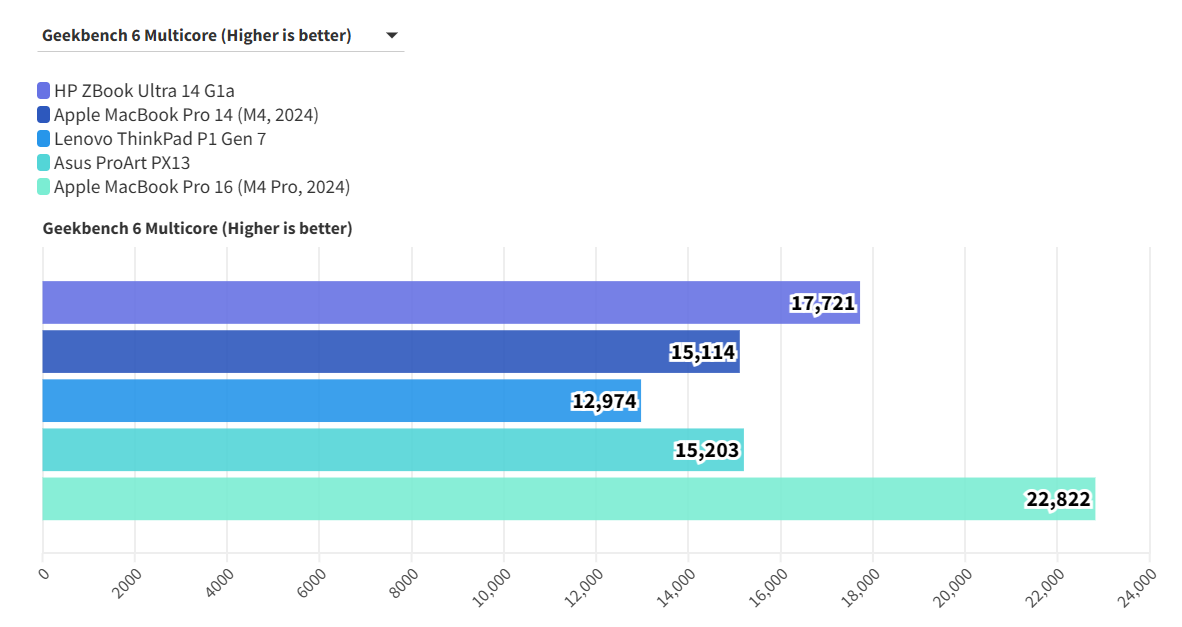The image size is (1182, 627).
Task: Click the 17,721 score label
Action: [x=823, y=303]
